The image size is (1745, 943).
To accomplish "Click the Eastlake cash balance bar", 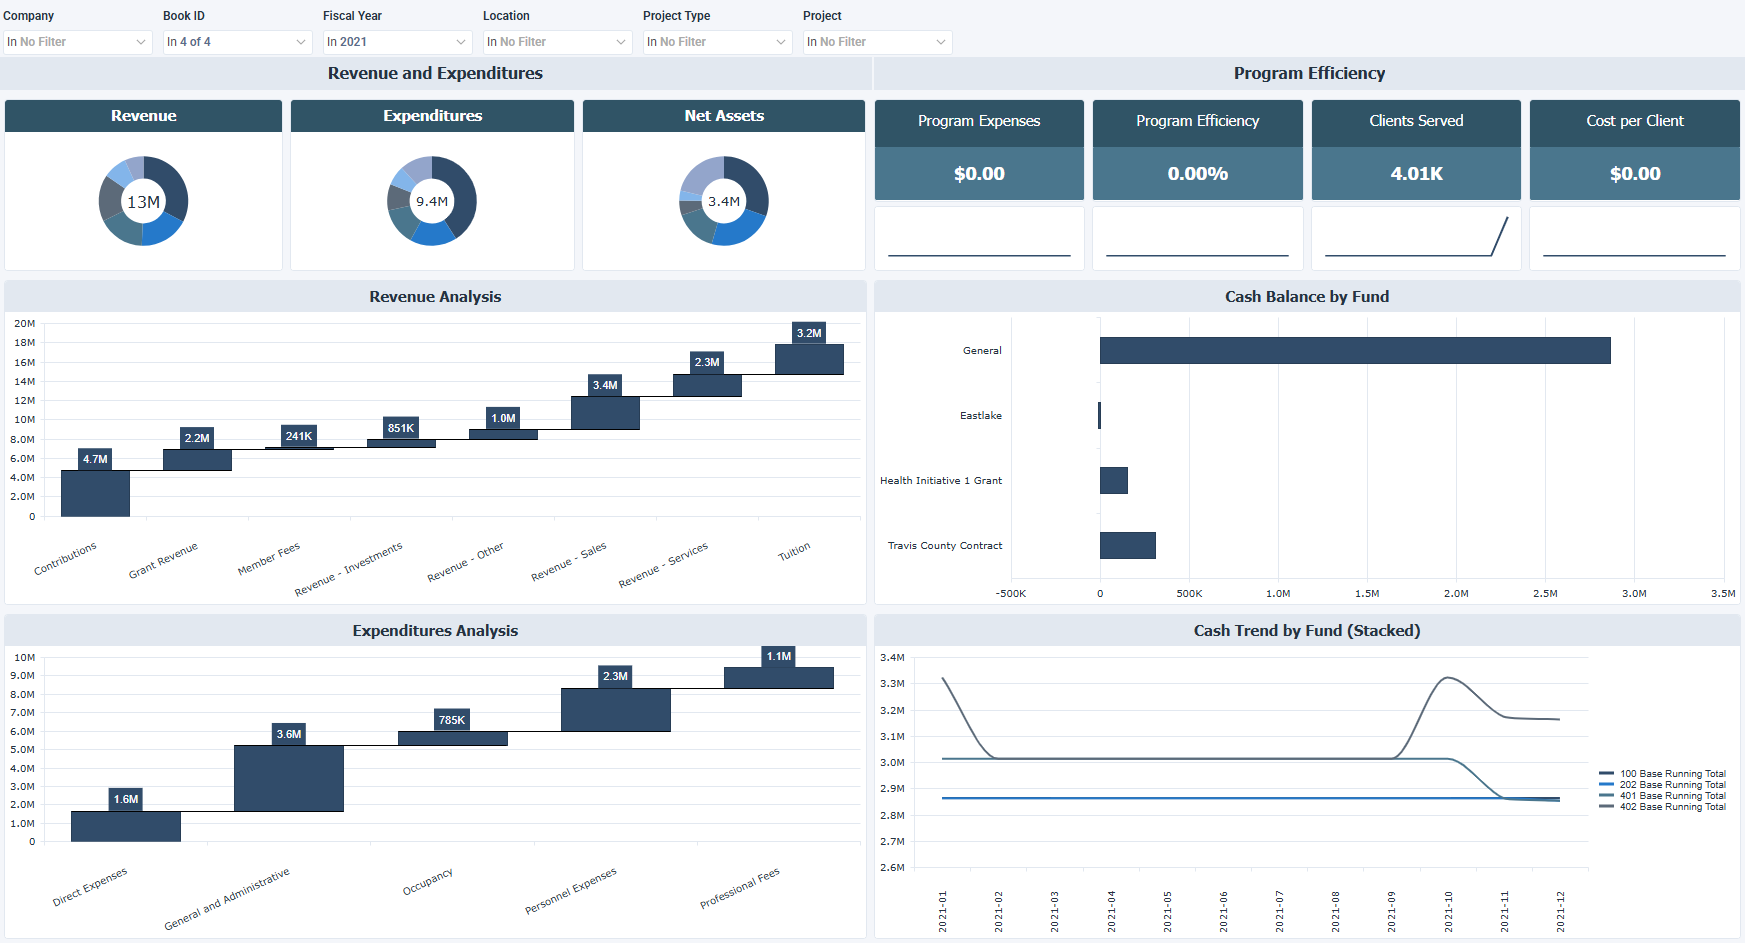I will [1099, 415].
